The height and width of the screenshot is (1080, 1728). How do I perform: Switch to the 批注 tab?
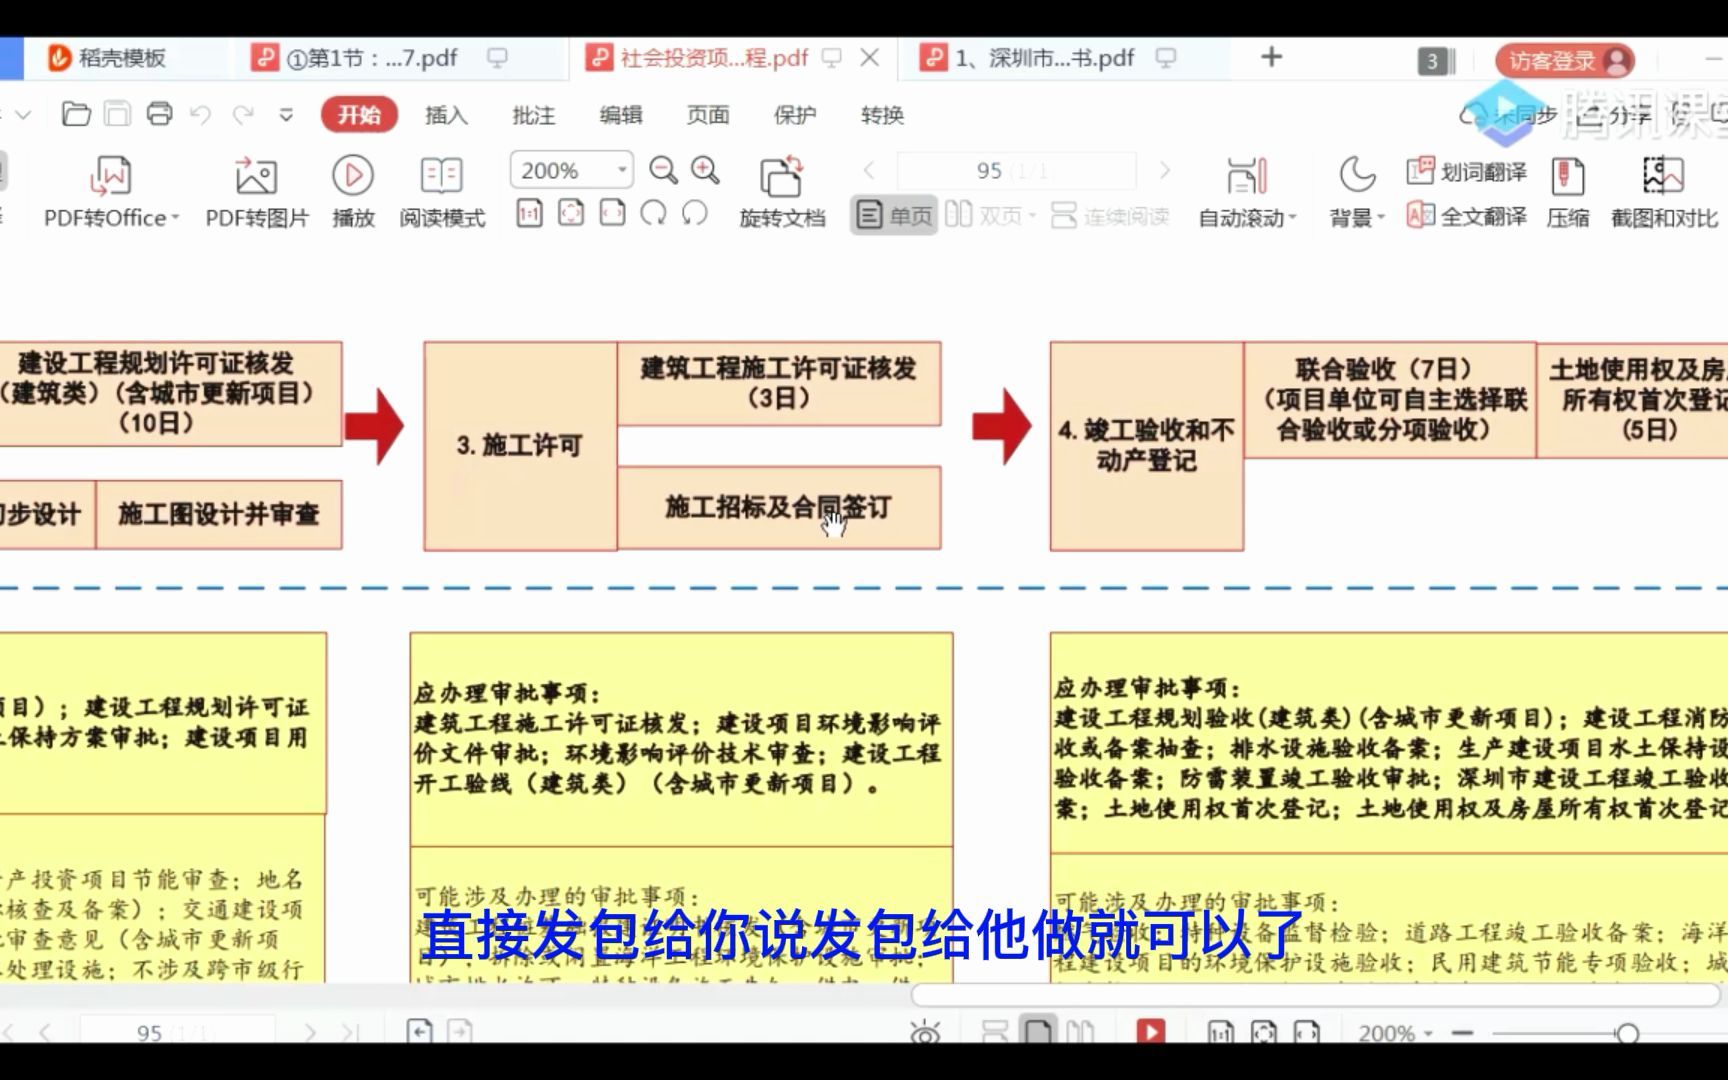pos(533,115)
